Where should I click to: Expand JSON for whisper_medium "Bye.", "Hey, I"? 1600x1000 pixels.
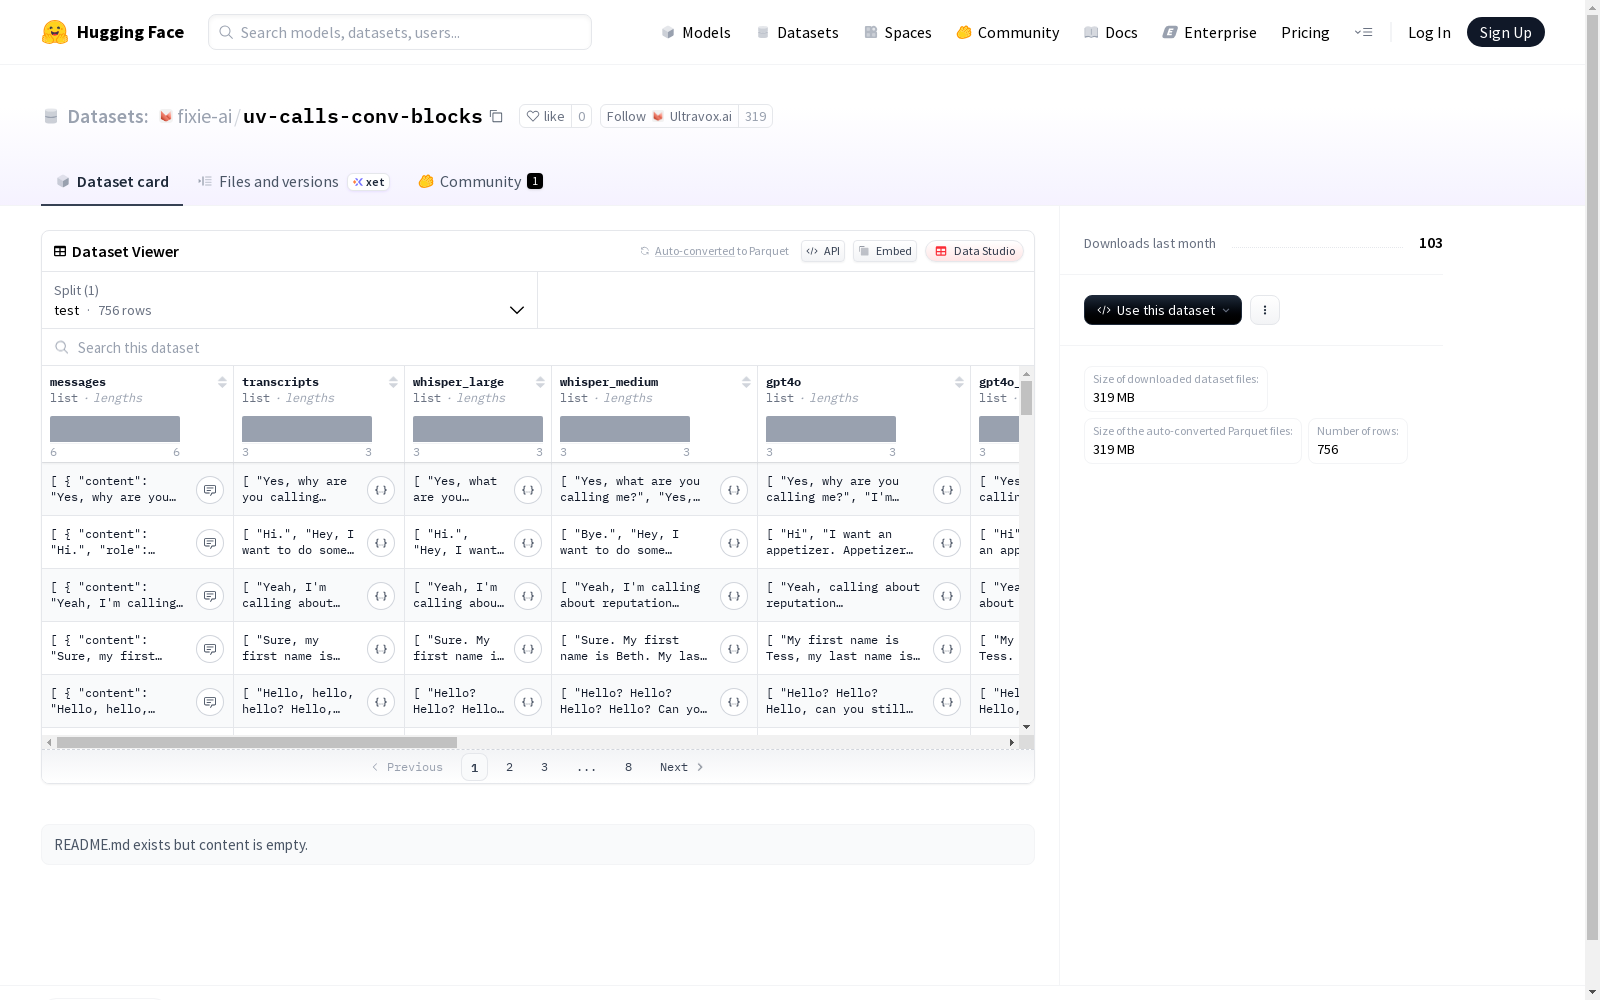pyautogui.click(x=734, y=543)
